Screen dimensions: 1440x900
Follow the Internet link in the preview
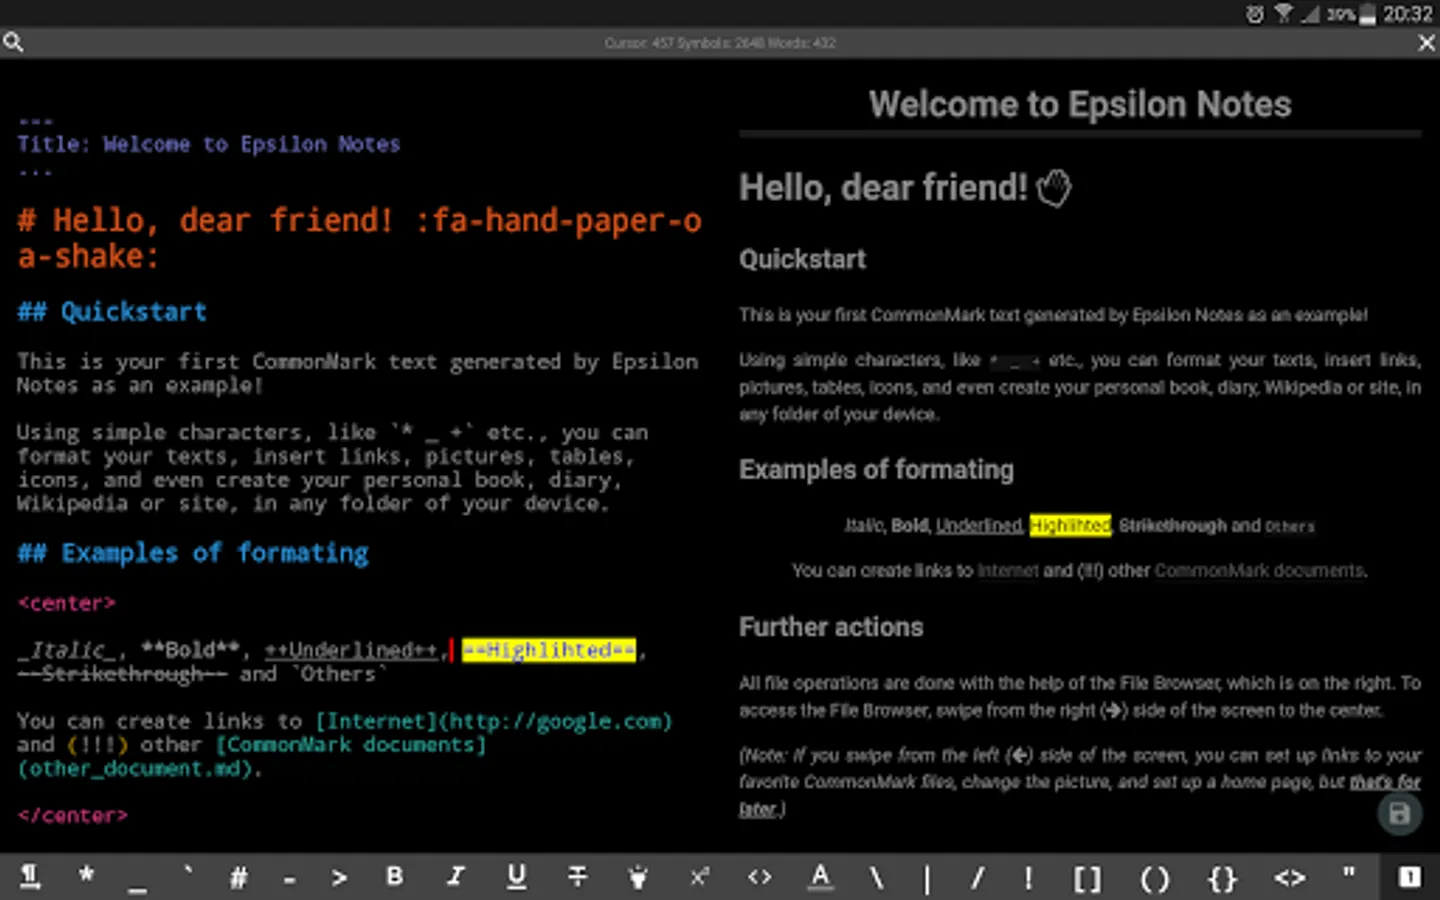click(x=1008, y=571)
